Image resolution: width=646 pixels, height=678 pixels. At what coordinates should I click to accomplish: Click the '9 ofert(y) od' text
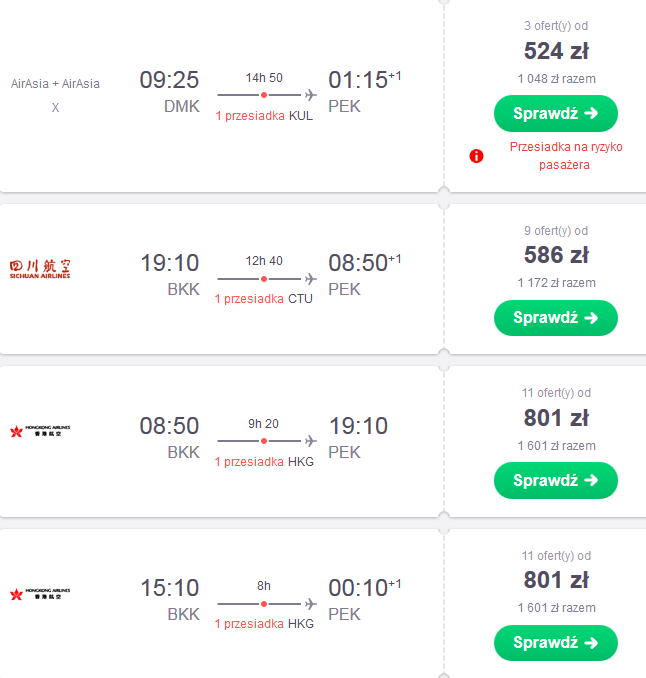[x=556, y=231]
